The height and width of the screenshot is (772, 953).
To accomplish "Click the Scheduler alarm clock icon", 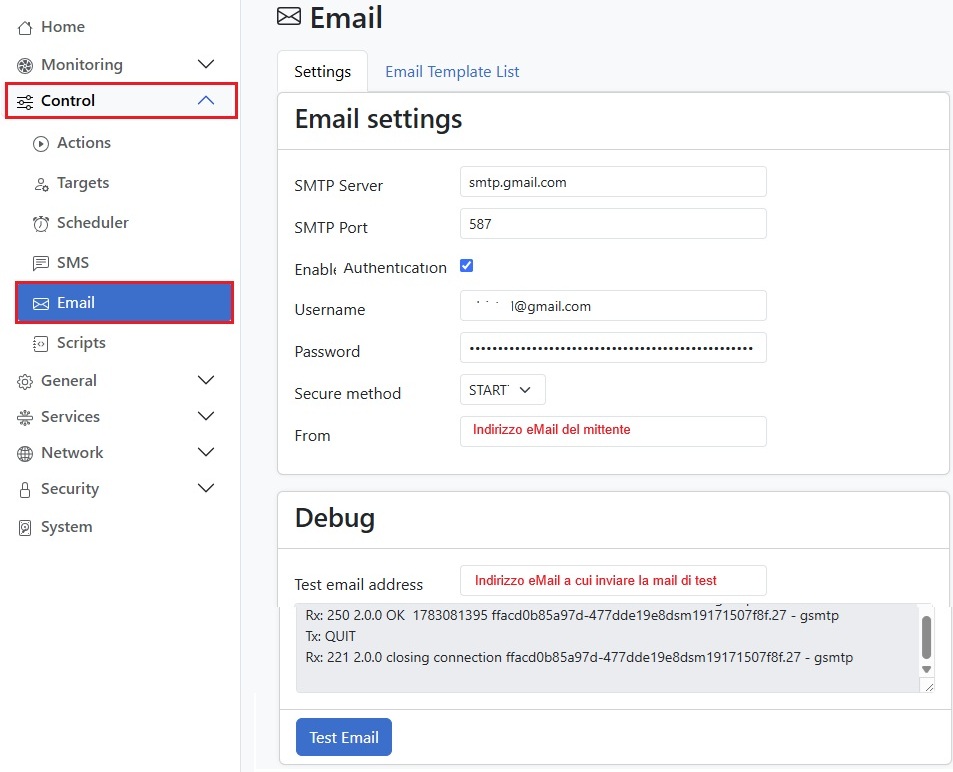I will click(x=41, y=224).
